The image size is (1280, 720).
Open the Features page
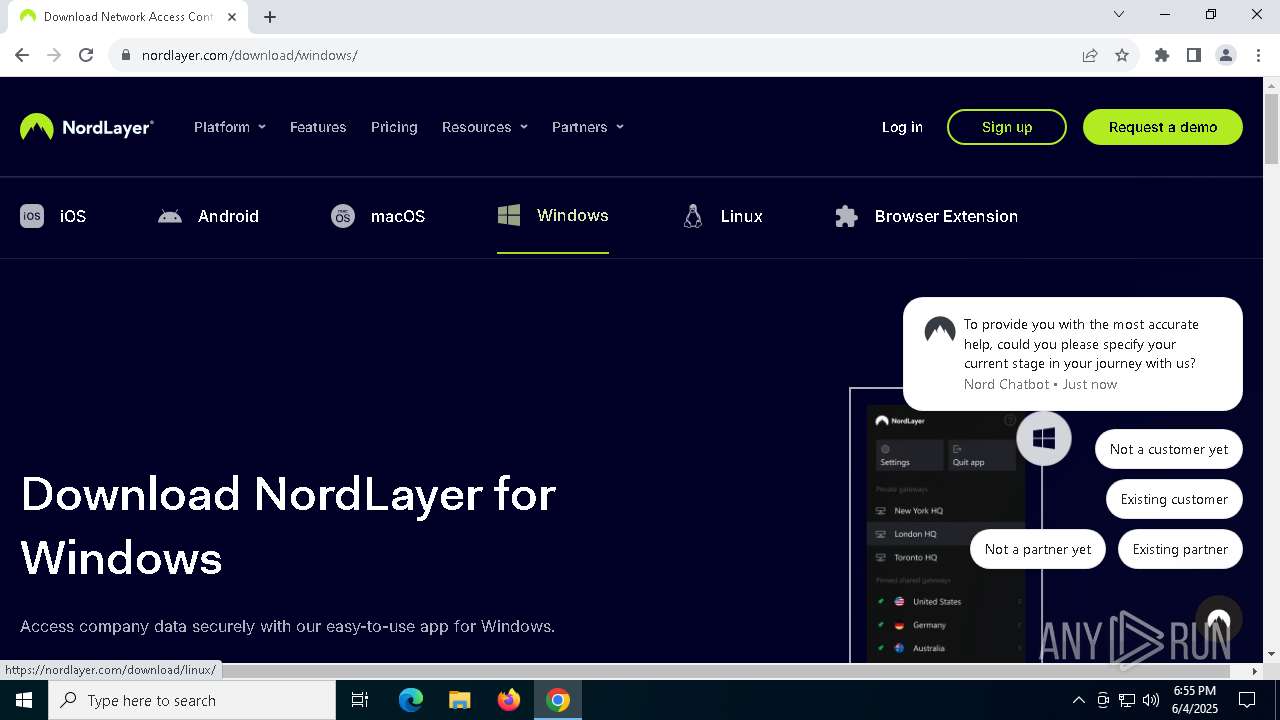point(318,127)
